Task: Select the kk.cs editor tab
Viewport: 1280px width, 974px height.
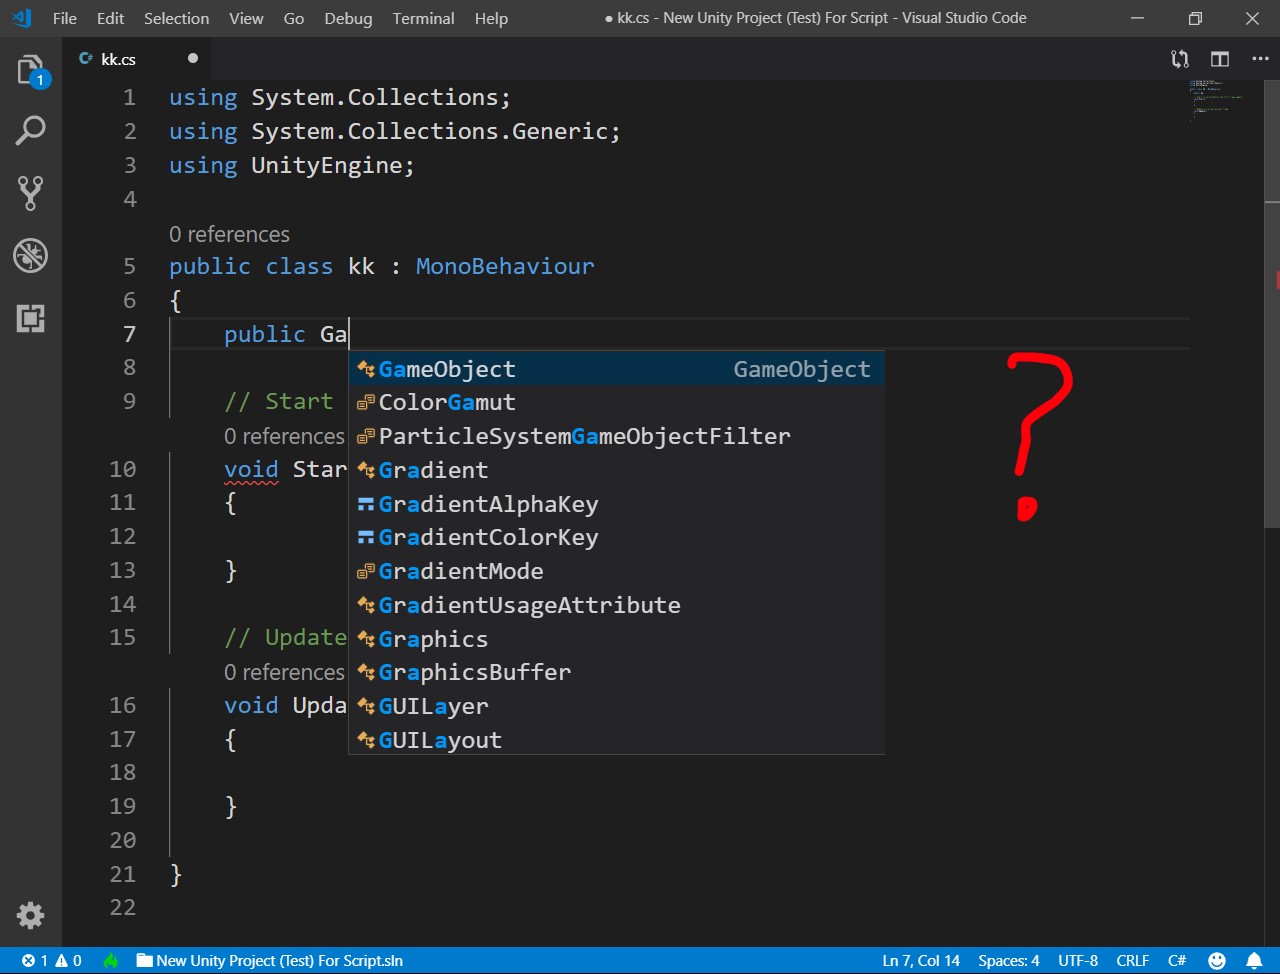Action: [x=138, y=59]
